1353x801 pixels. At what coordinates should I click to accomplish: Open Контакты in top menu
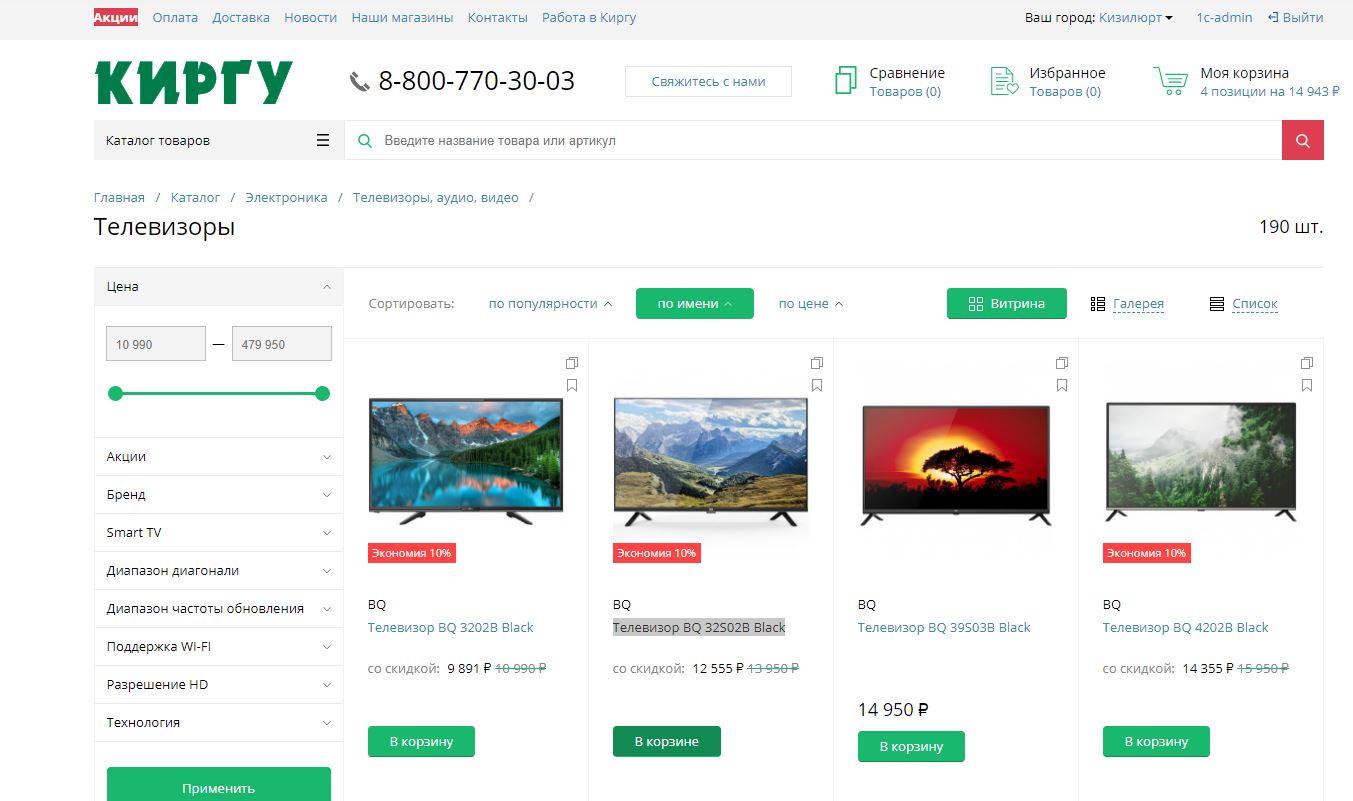point(497,17)
